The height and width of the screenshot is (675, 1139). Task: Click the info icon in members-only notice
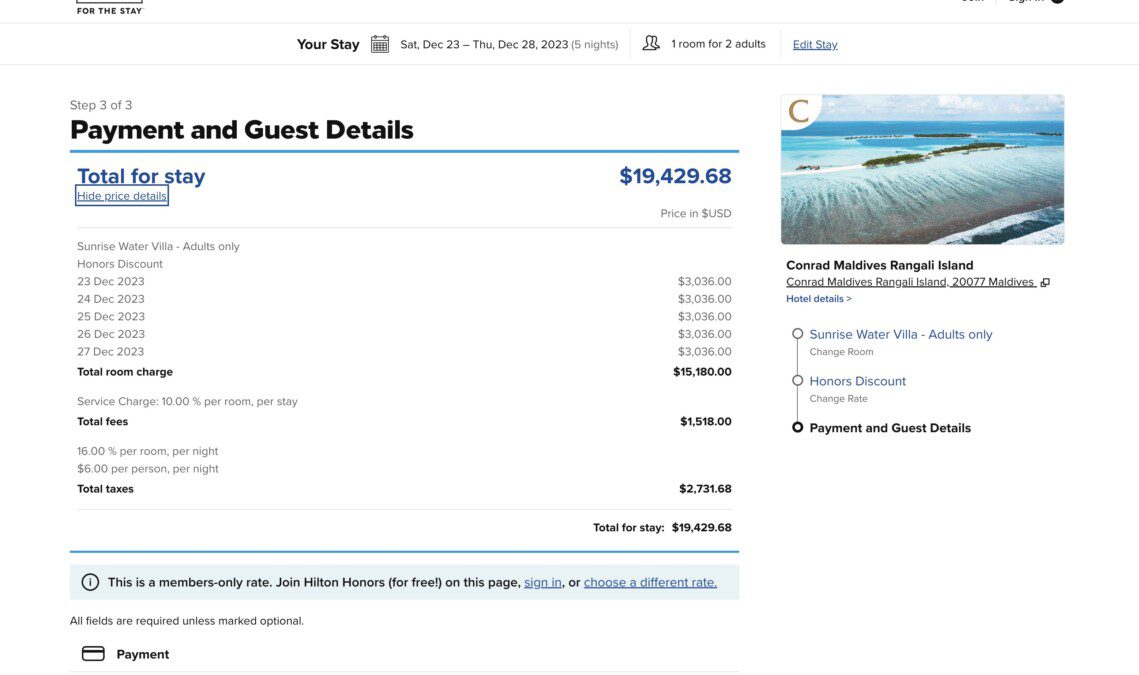(x=90, y=582)
